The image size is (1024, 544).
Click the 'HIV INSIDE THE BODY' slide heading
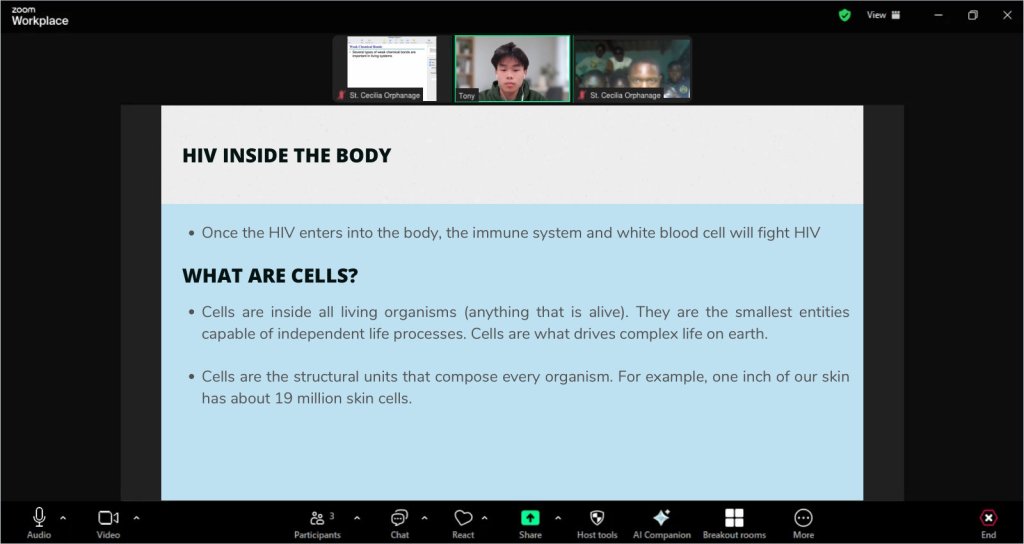tap(287, 155)
